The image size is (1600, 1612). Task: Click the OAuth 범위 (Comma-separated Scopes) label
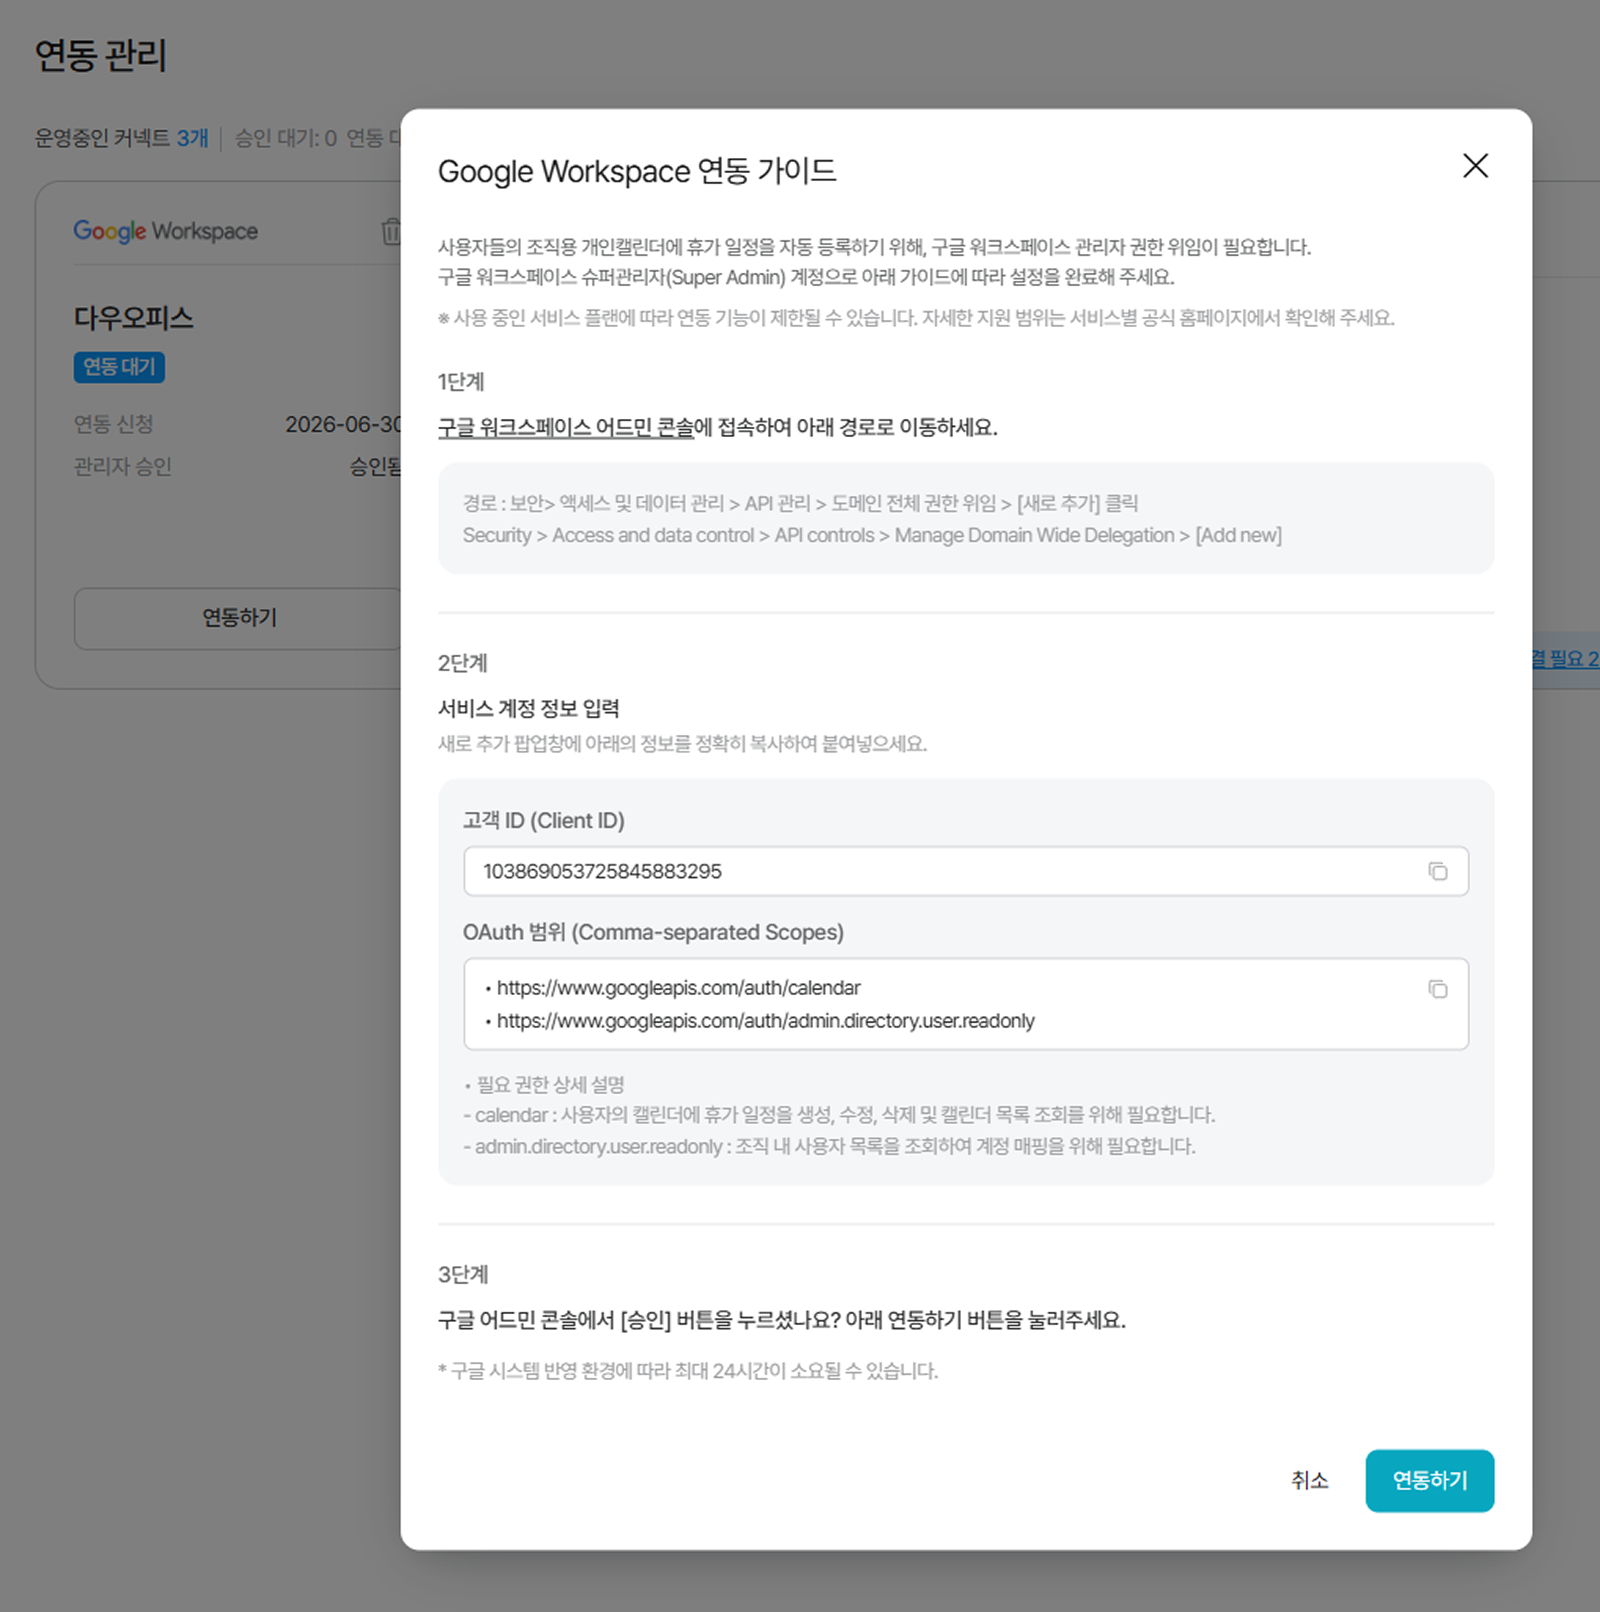pos(653,932)
